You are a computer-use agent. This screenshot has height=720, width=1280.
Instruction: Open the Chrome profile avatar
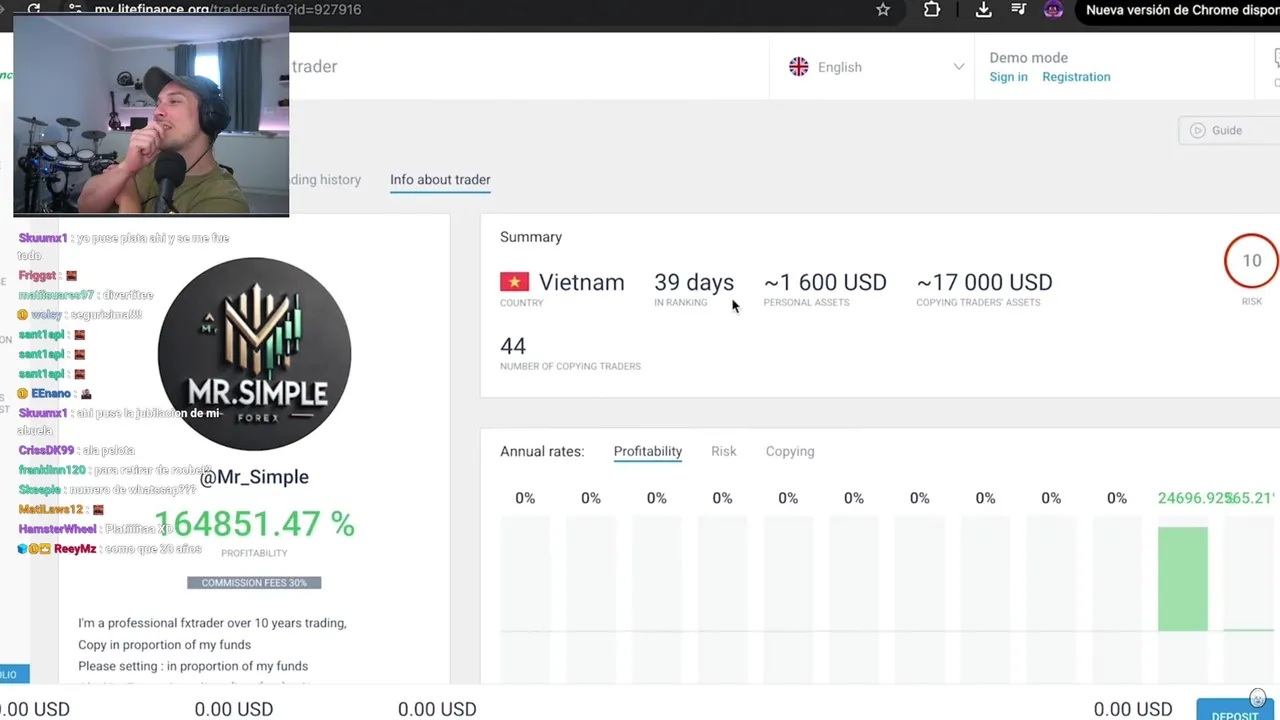coord(1053,9)
